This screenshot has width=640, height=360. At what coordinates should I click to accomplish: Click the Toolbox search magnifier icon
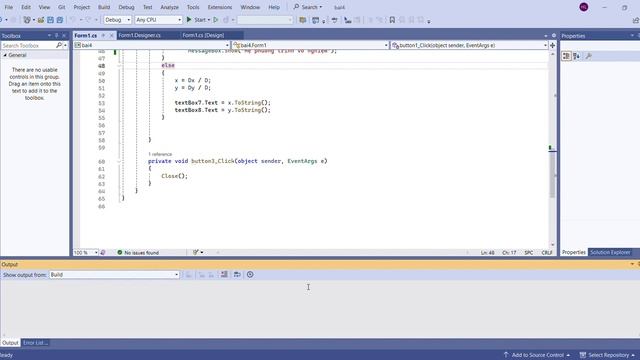pyautogui.click(x=59, y=45)
